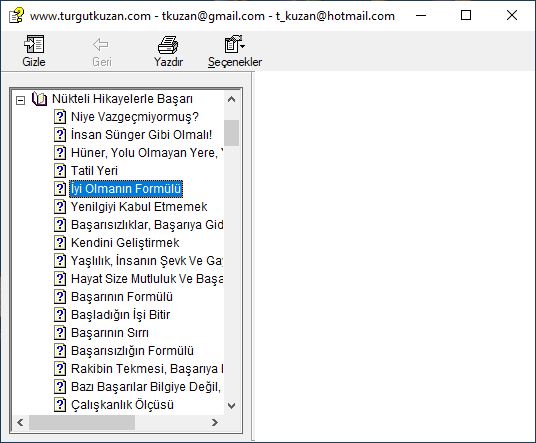This screenshot has width=536, height=443.
Task: Select the open book icon of root topic
Action: [39, 99]
